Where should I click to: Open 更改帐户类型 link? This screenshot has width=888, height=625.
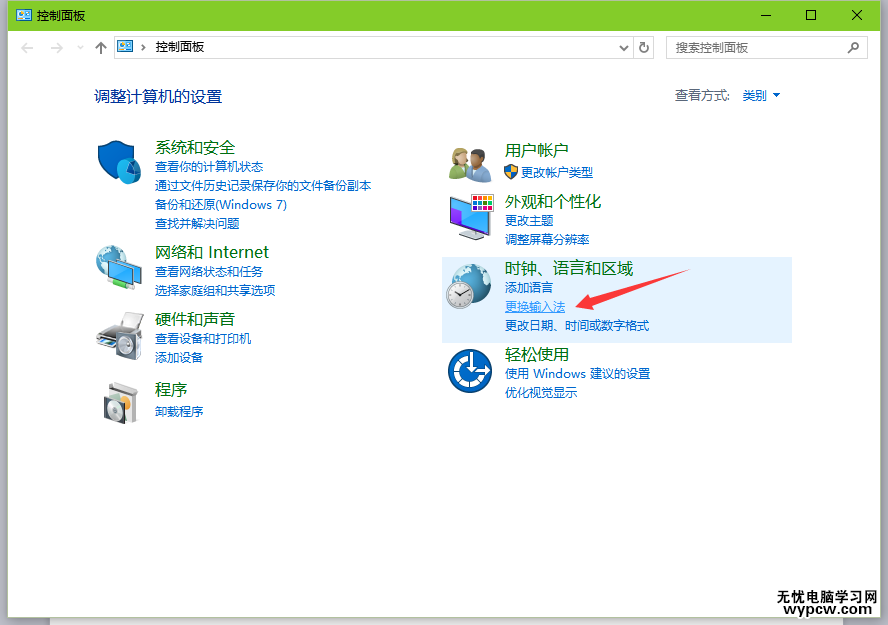[x=557, y=172]
